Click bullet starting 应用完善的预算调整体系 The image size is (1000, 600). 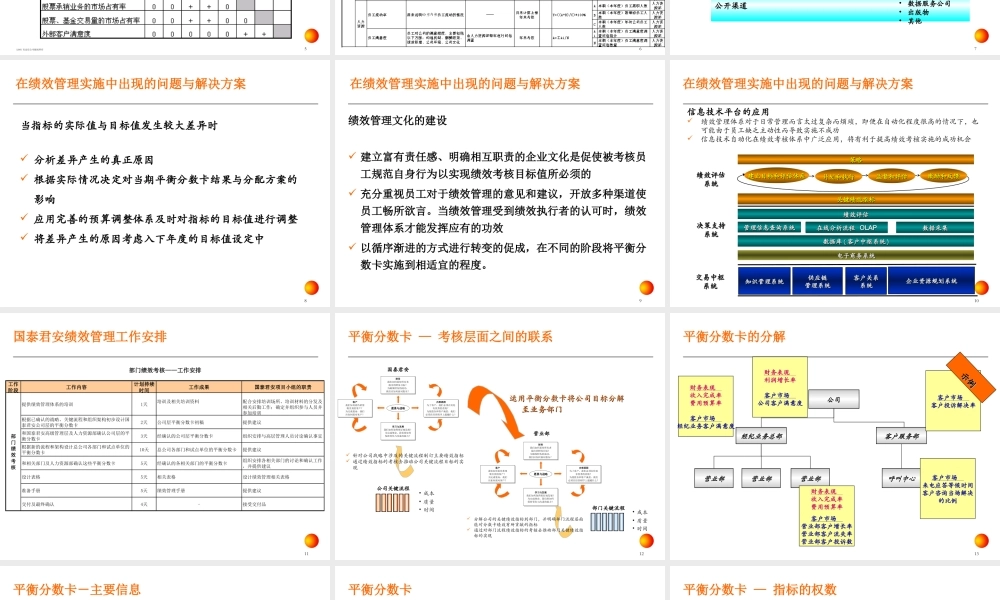pyautogui.click(x=166, y=219)
